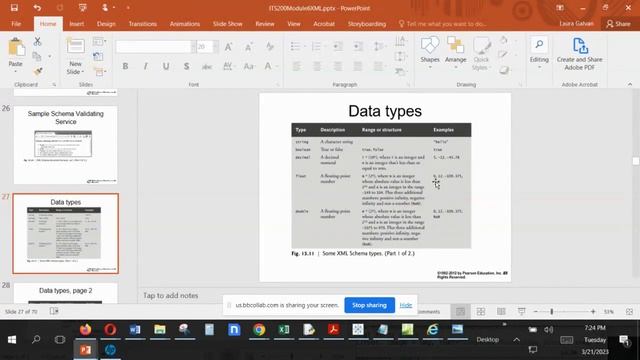640x360 pixels.
Task: Switch to the Slide Show tab
Action: [227, 24]
